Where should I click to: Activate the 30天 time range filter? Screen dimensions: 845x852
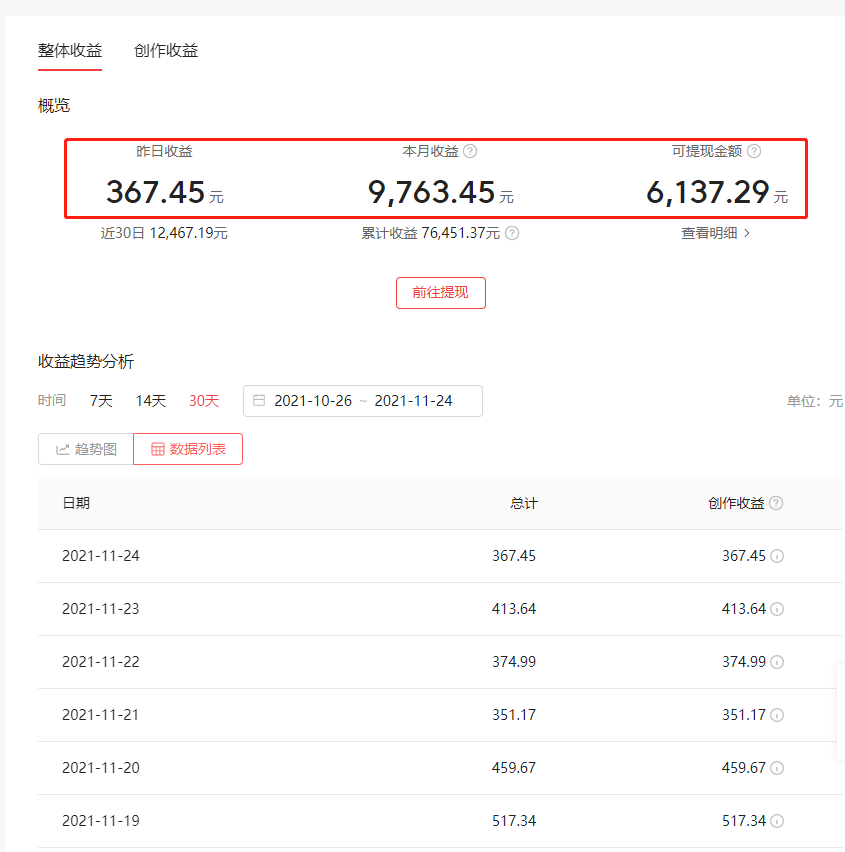tap(204, 400)
